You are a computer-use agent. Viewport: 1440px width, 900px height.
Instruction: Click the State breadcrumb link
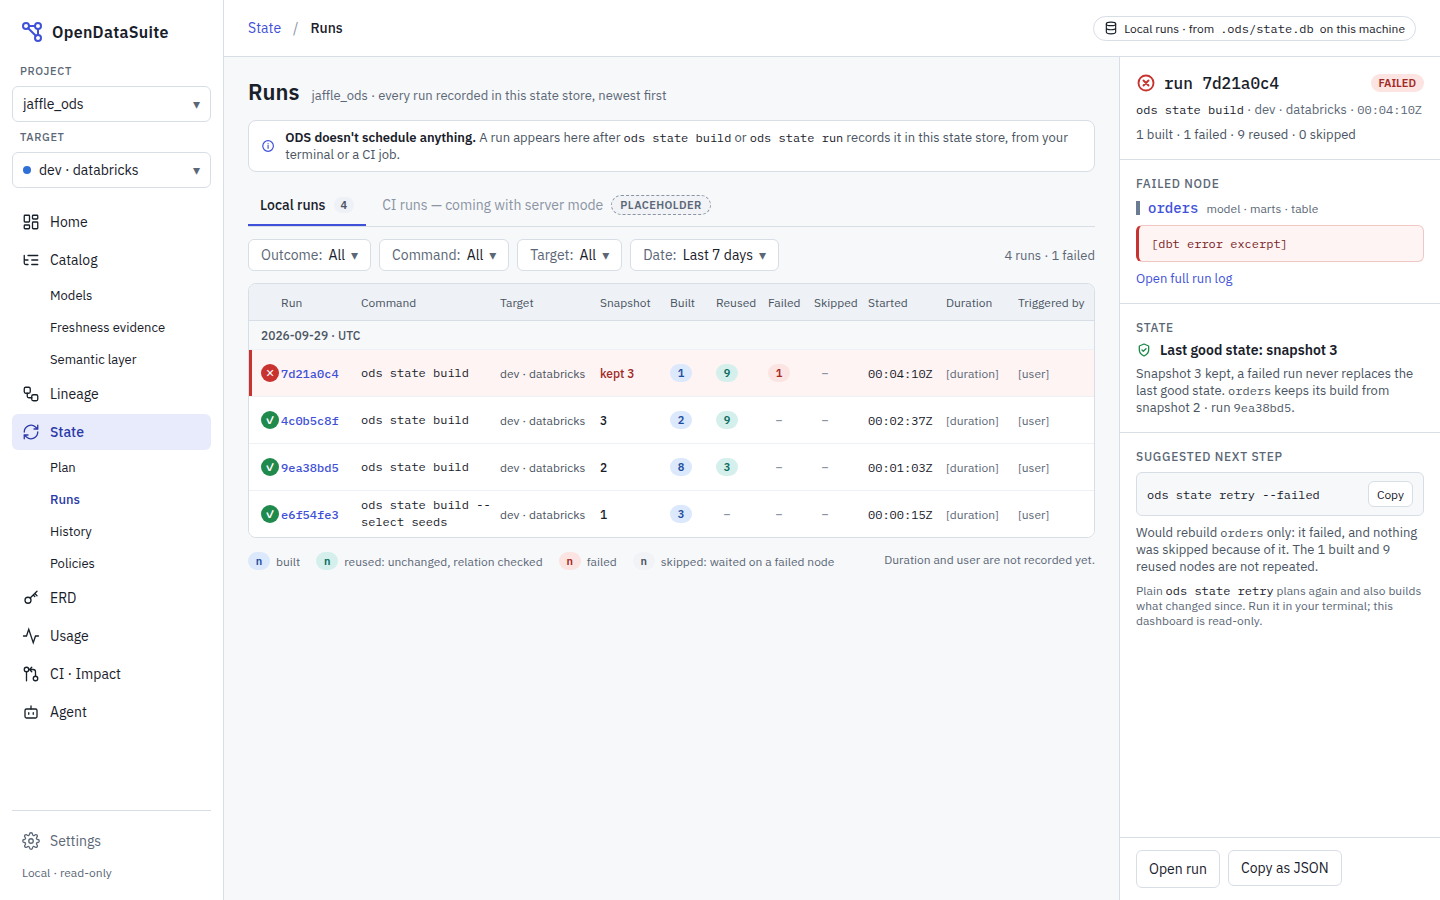(264, 28)
